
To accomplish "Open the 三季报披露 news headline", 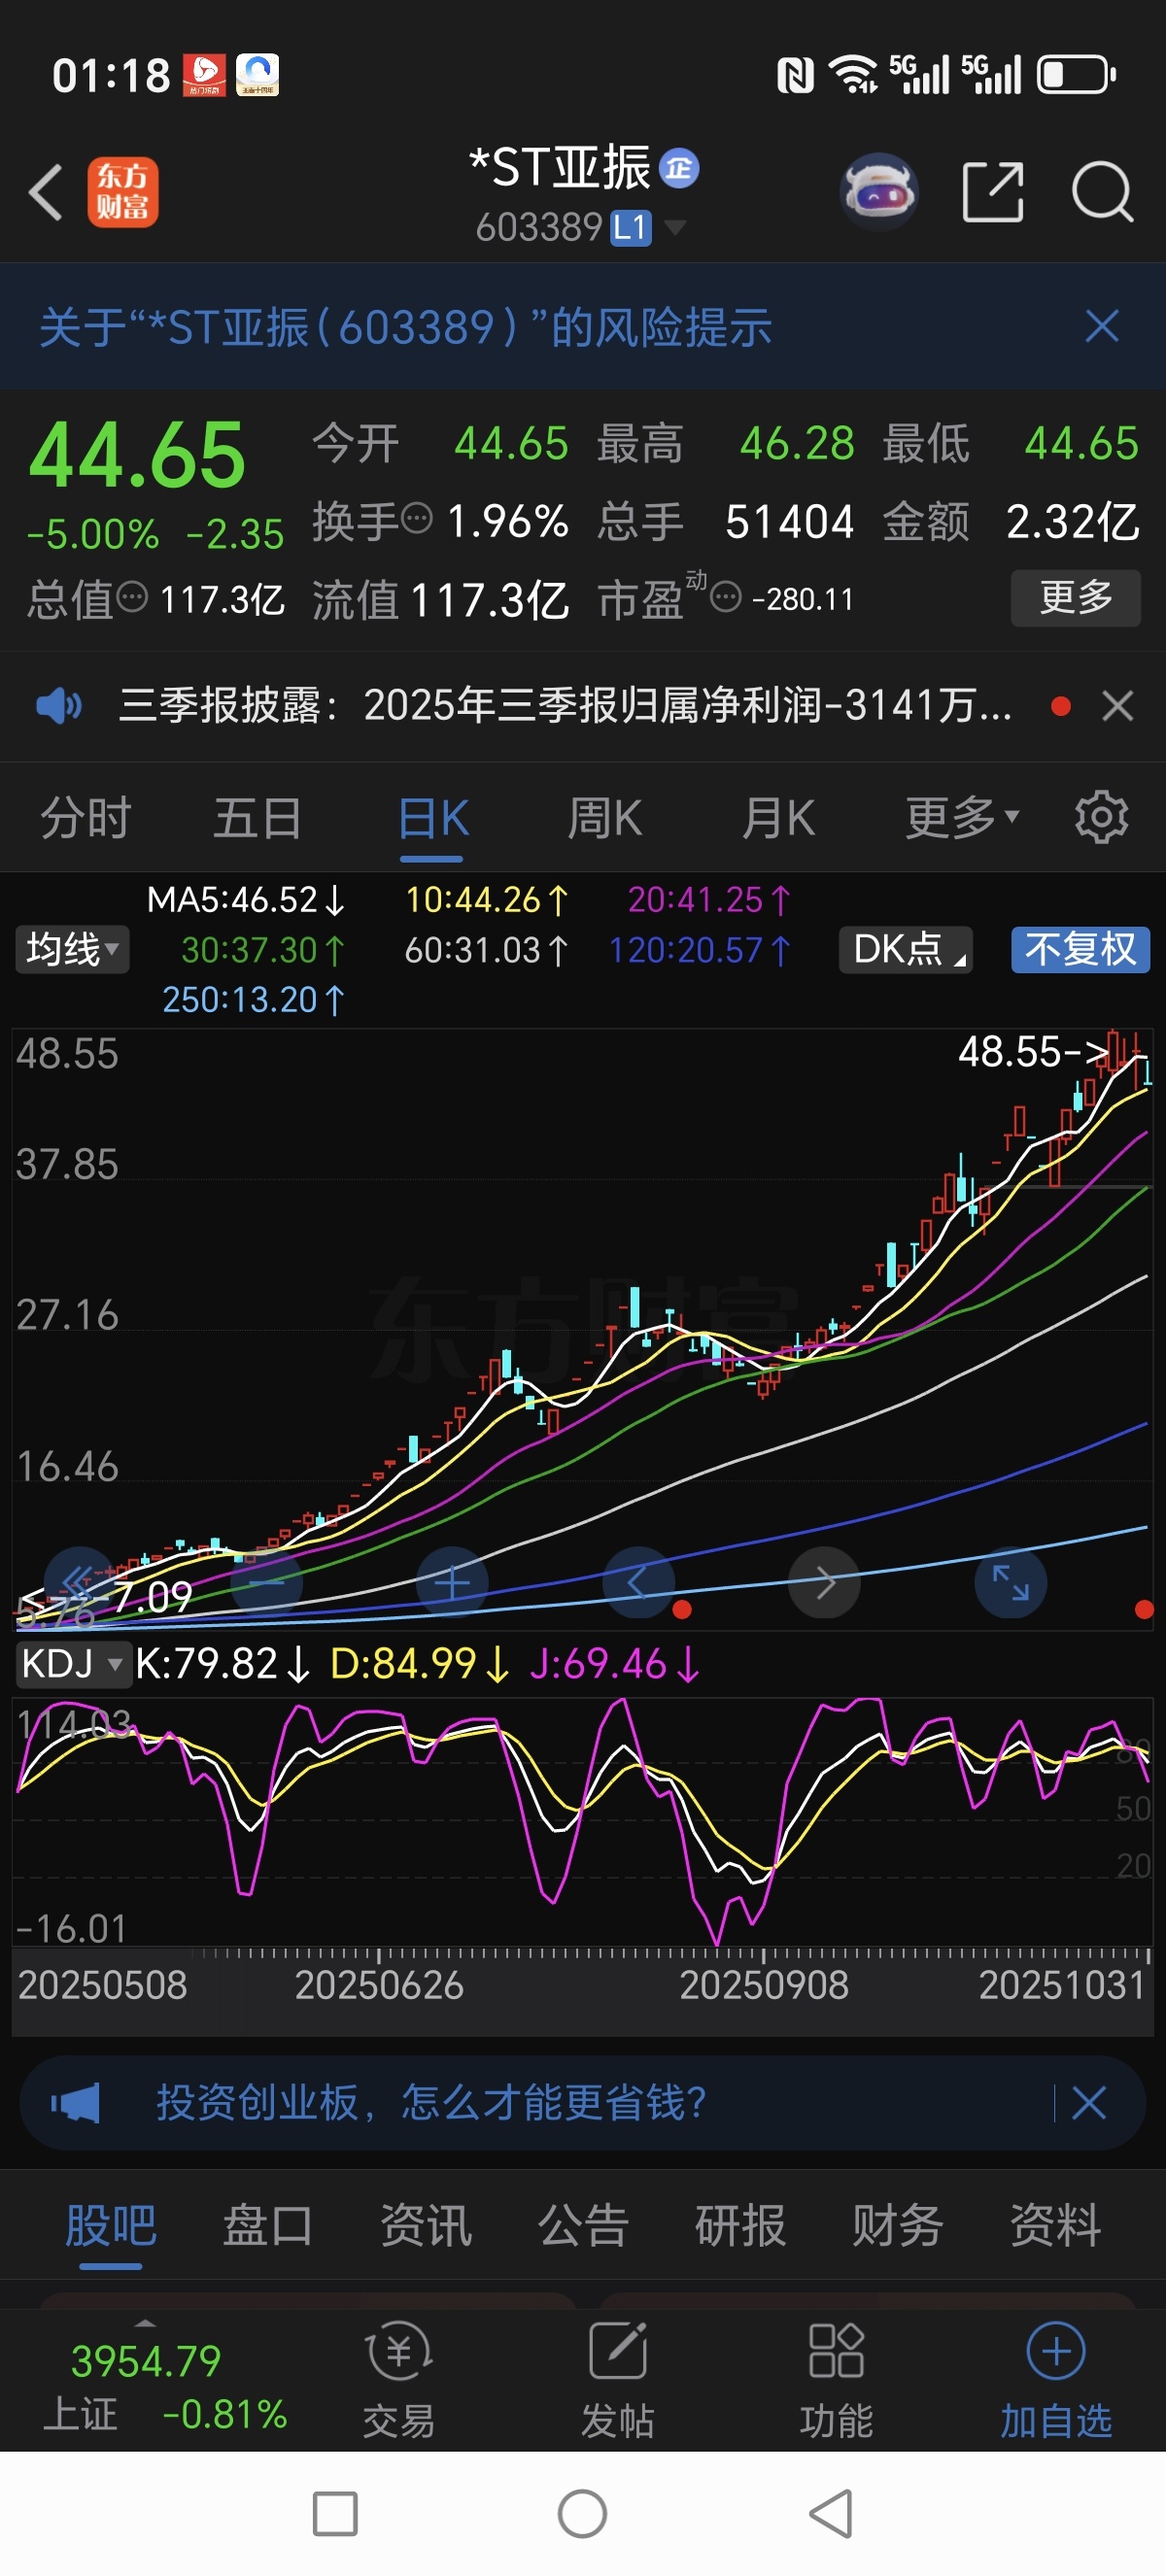I will coord(565,706).
